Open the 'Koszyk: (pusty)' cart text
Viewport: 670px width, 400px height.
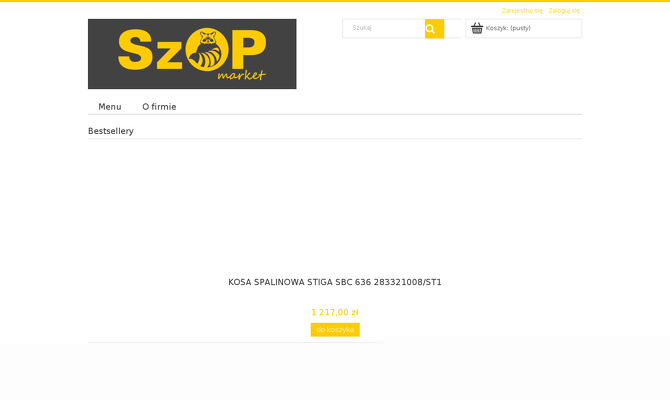(x=508, y=28)
